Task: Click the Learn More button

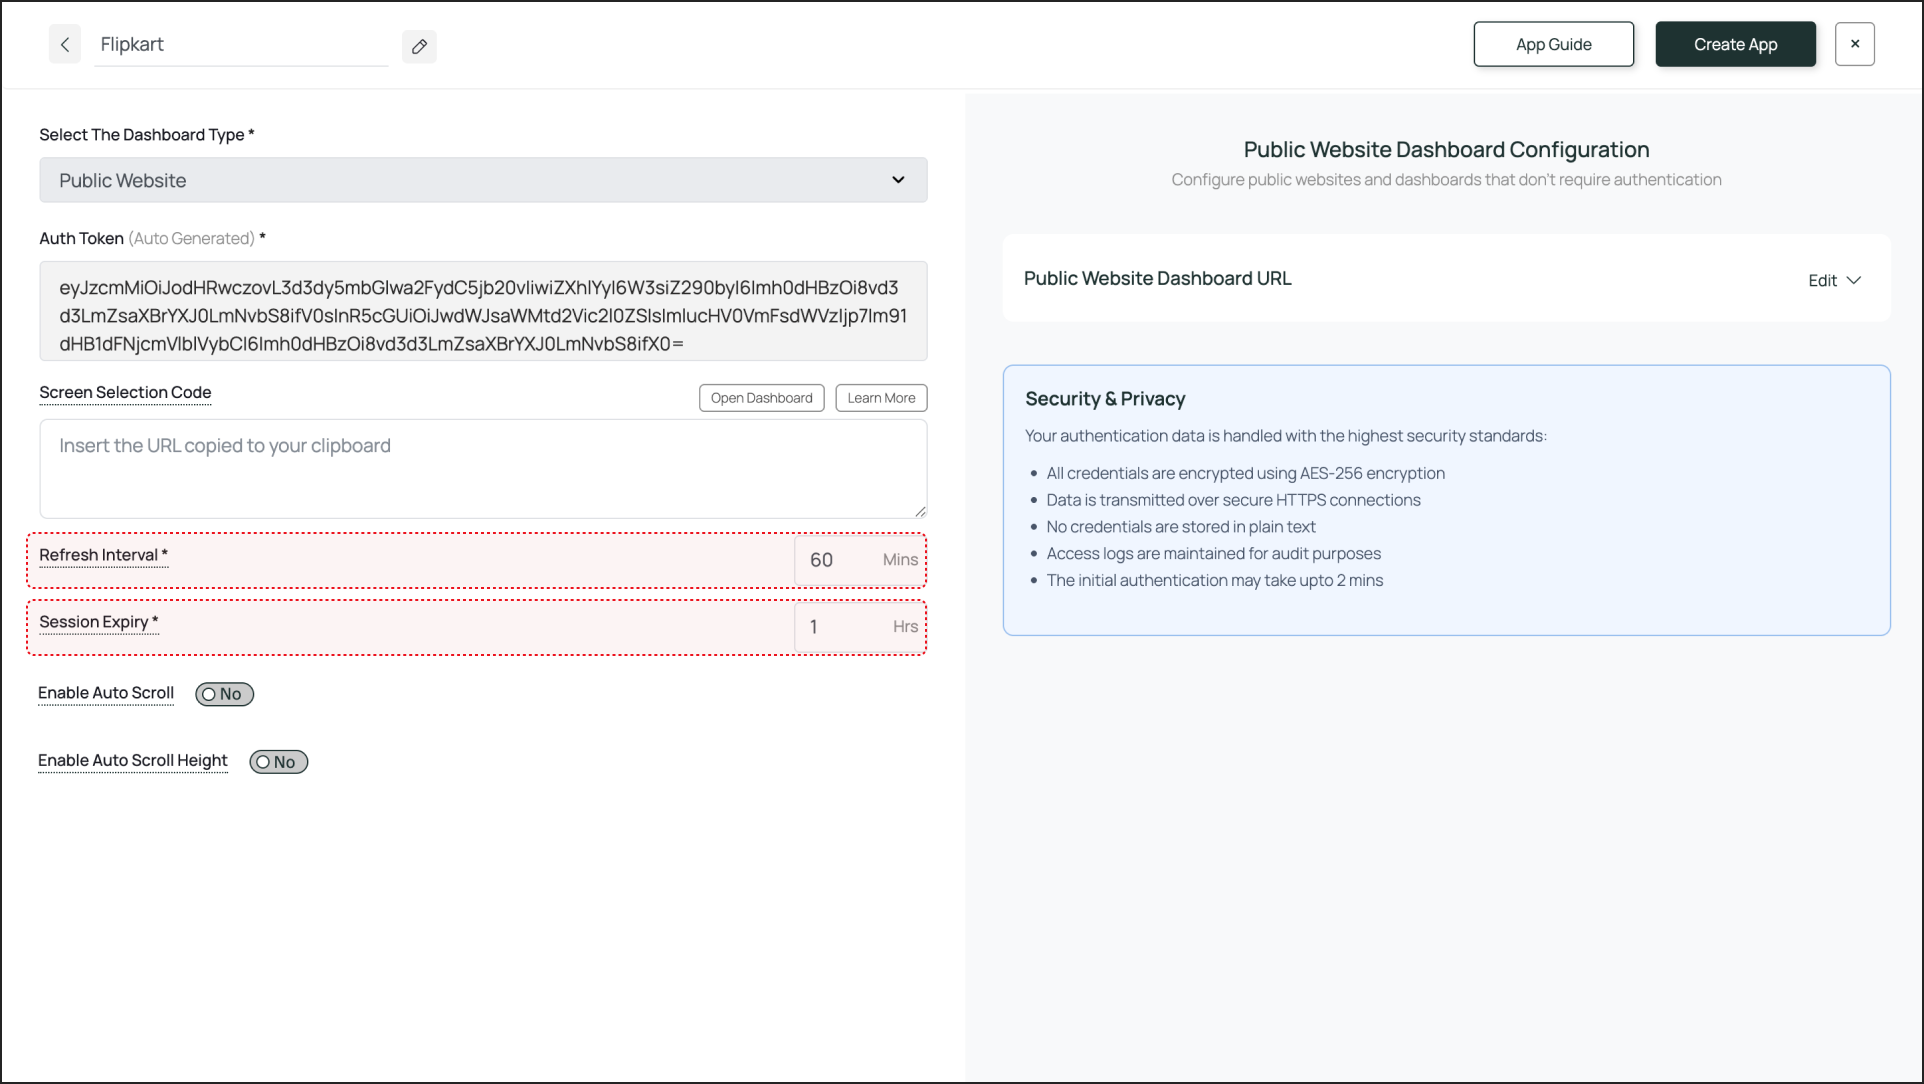Action: (x=881, y=398)
